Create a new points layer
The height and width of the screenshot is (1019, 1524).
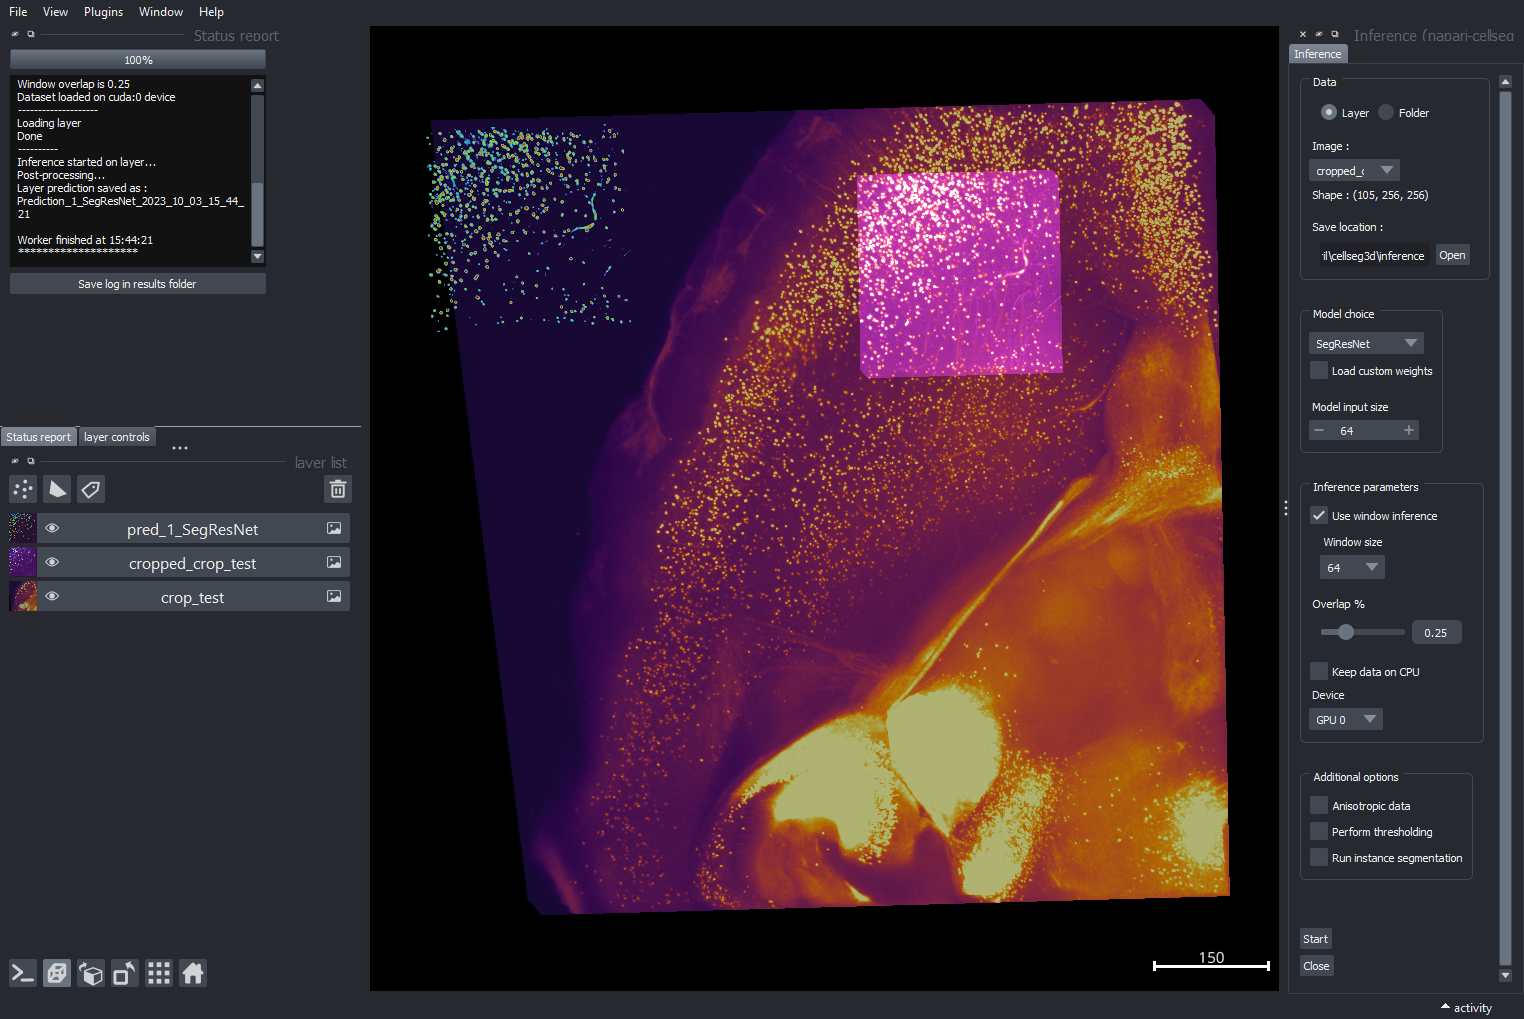tap(23, 489)
